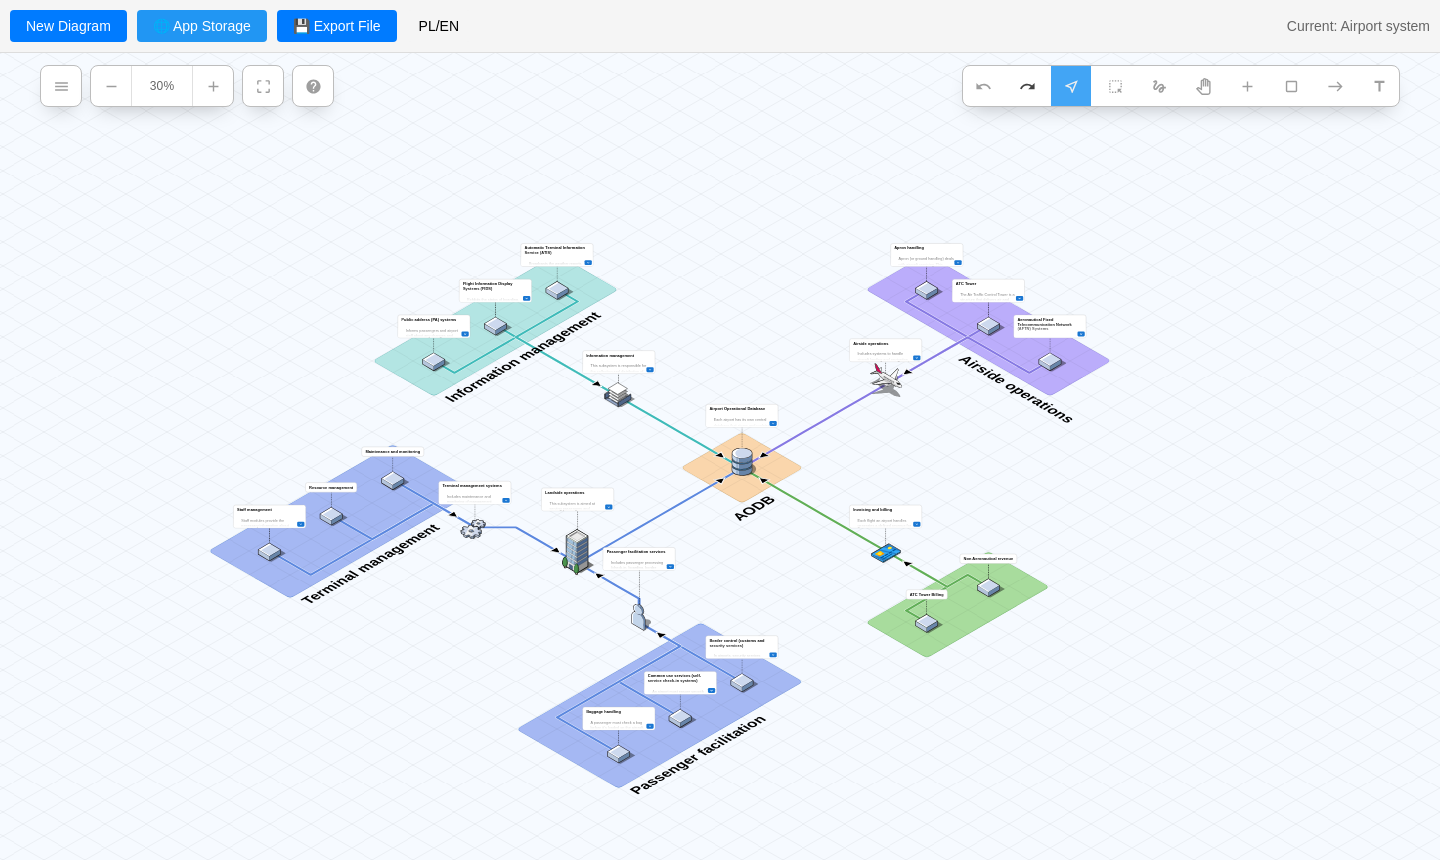The image size is (1440, 860).
Task: Click the Export File button
Action: (x=337, y=26)
